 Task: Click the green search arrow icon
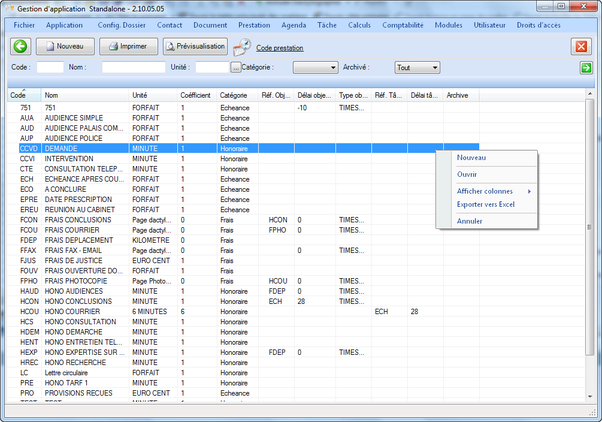(586, 67)
